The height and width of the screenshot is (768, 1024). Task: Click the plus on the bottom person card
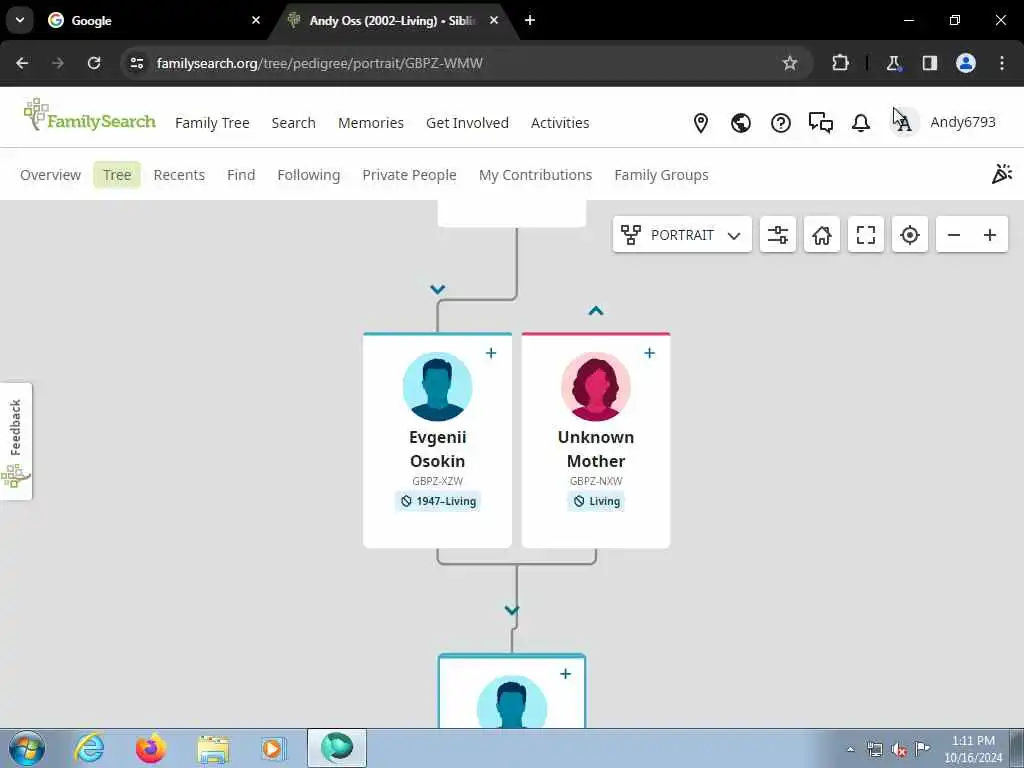(566, 674)
